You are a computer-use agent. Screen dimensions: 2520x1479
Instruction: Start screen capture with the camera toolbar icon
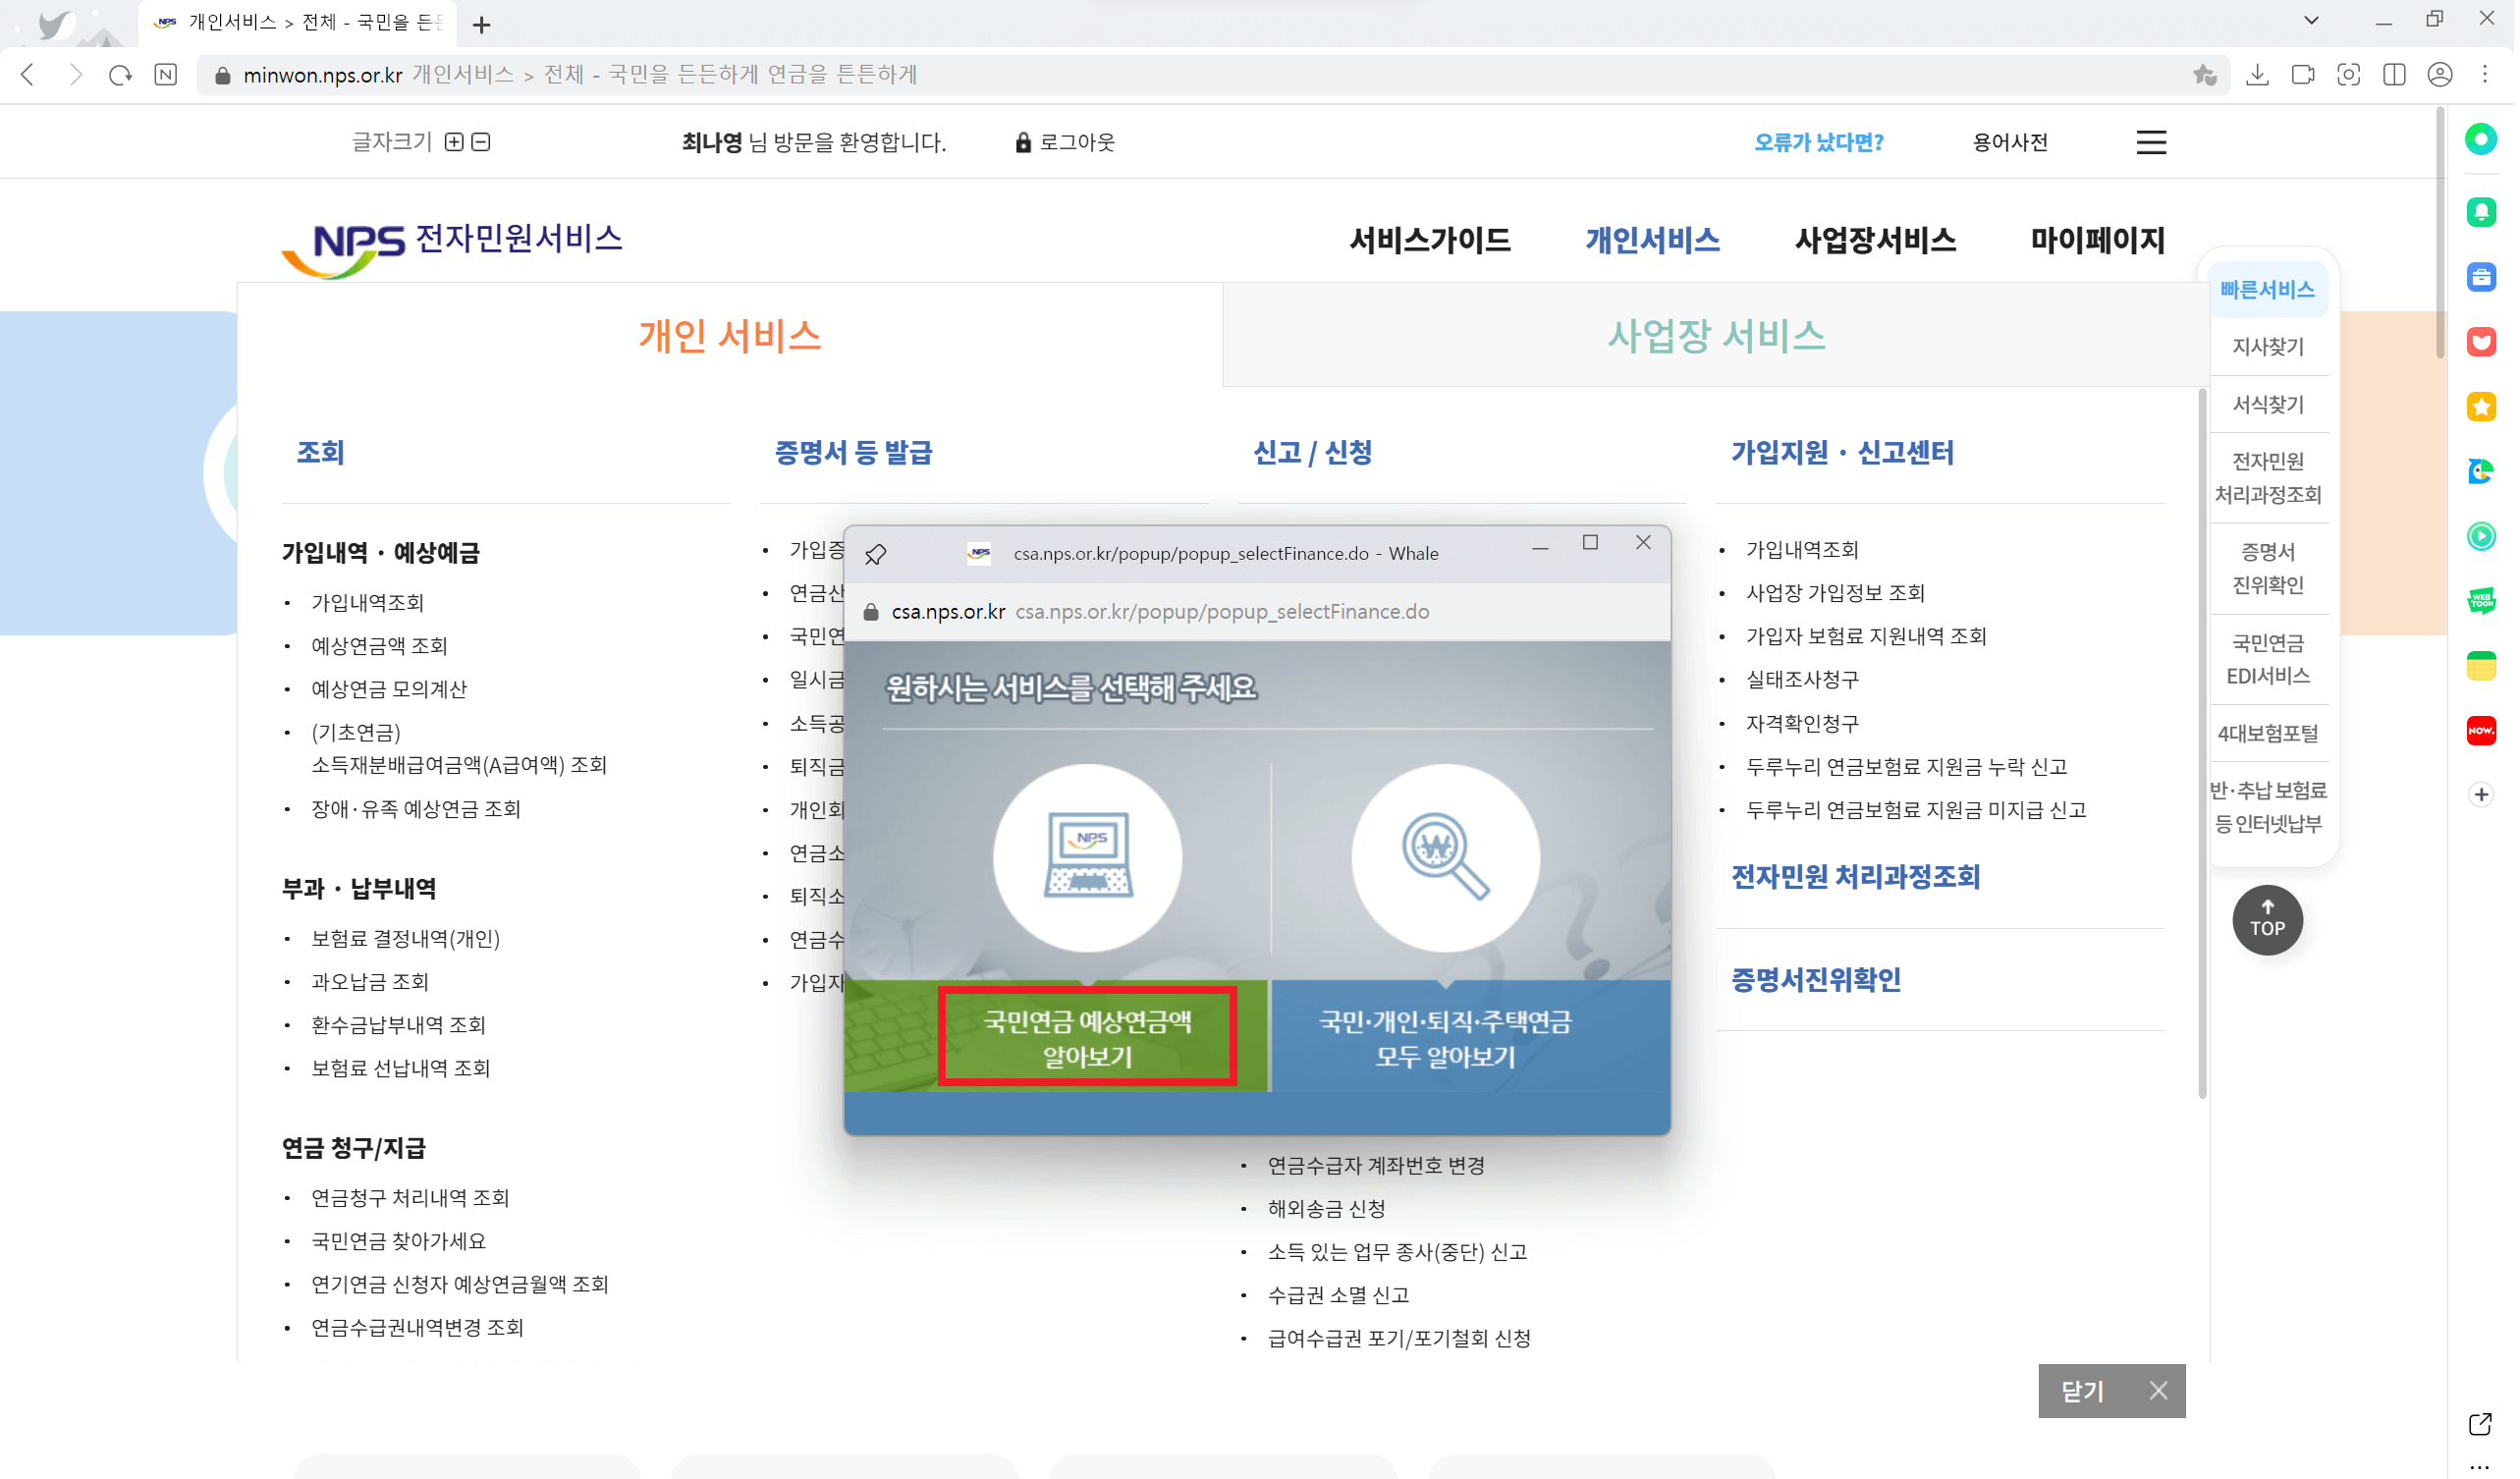coord(2348,74)
